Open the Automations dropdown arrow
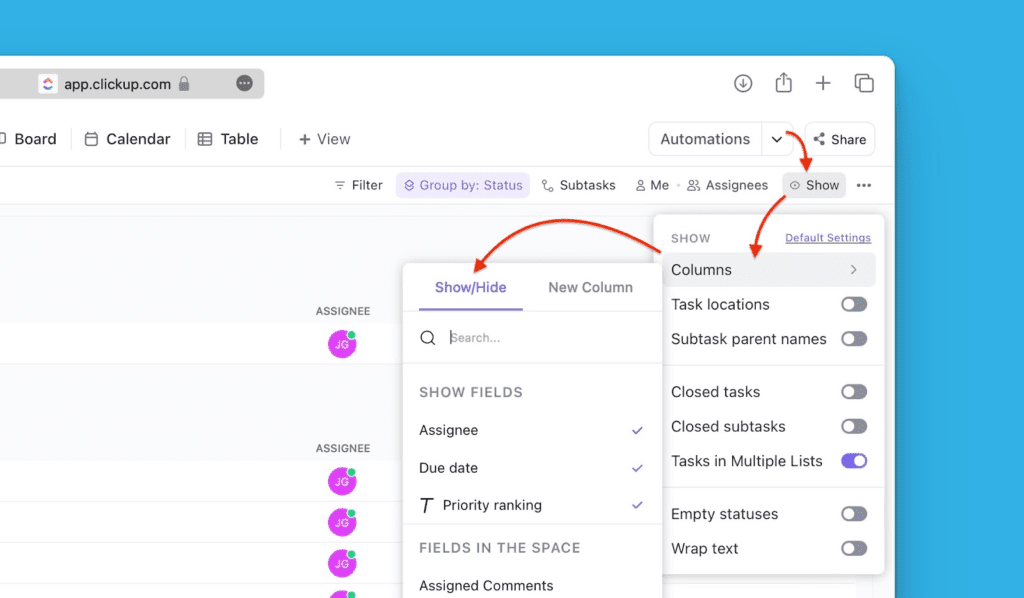The height and width of the screenshot is (598, 1024). [778, 139]
